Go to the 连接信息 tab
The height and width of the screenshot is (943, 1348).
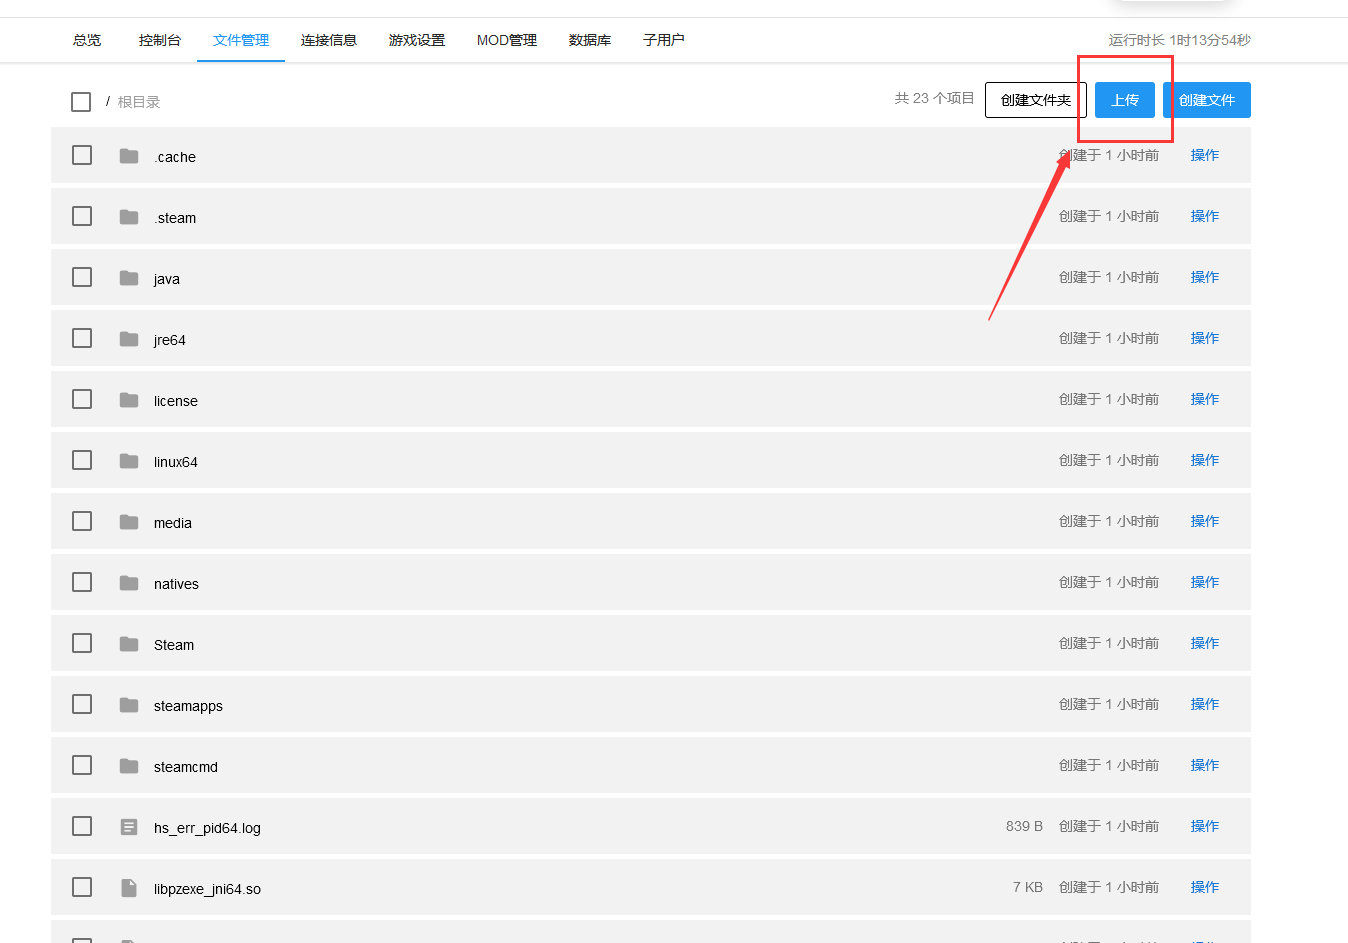point(329,40)
